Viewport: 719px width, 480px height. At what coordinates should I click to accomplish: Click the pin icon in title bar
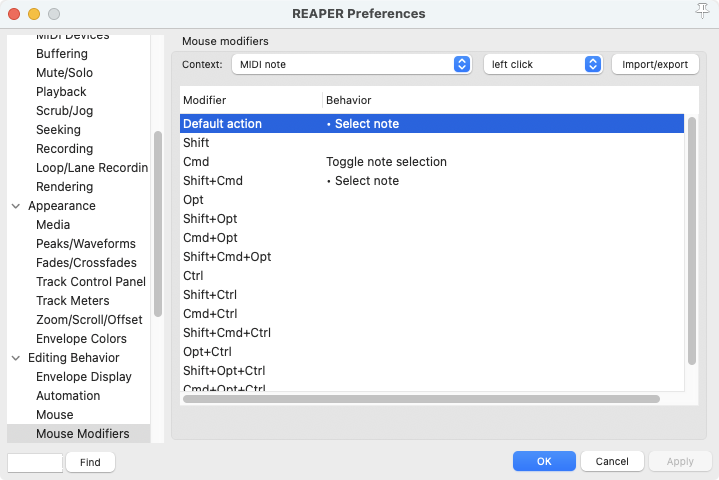(701, 11)
